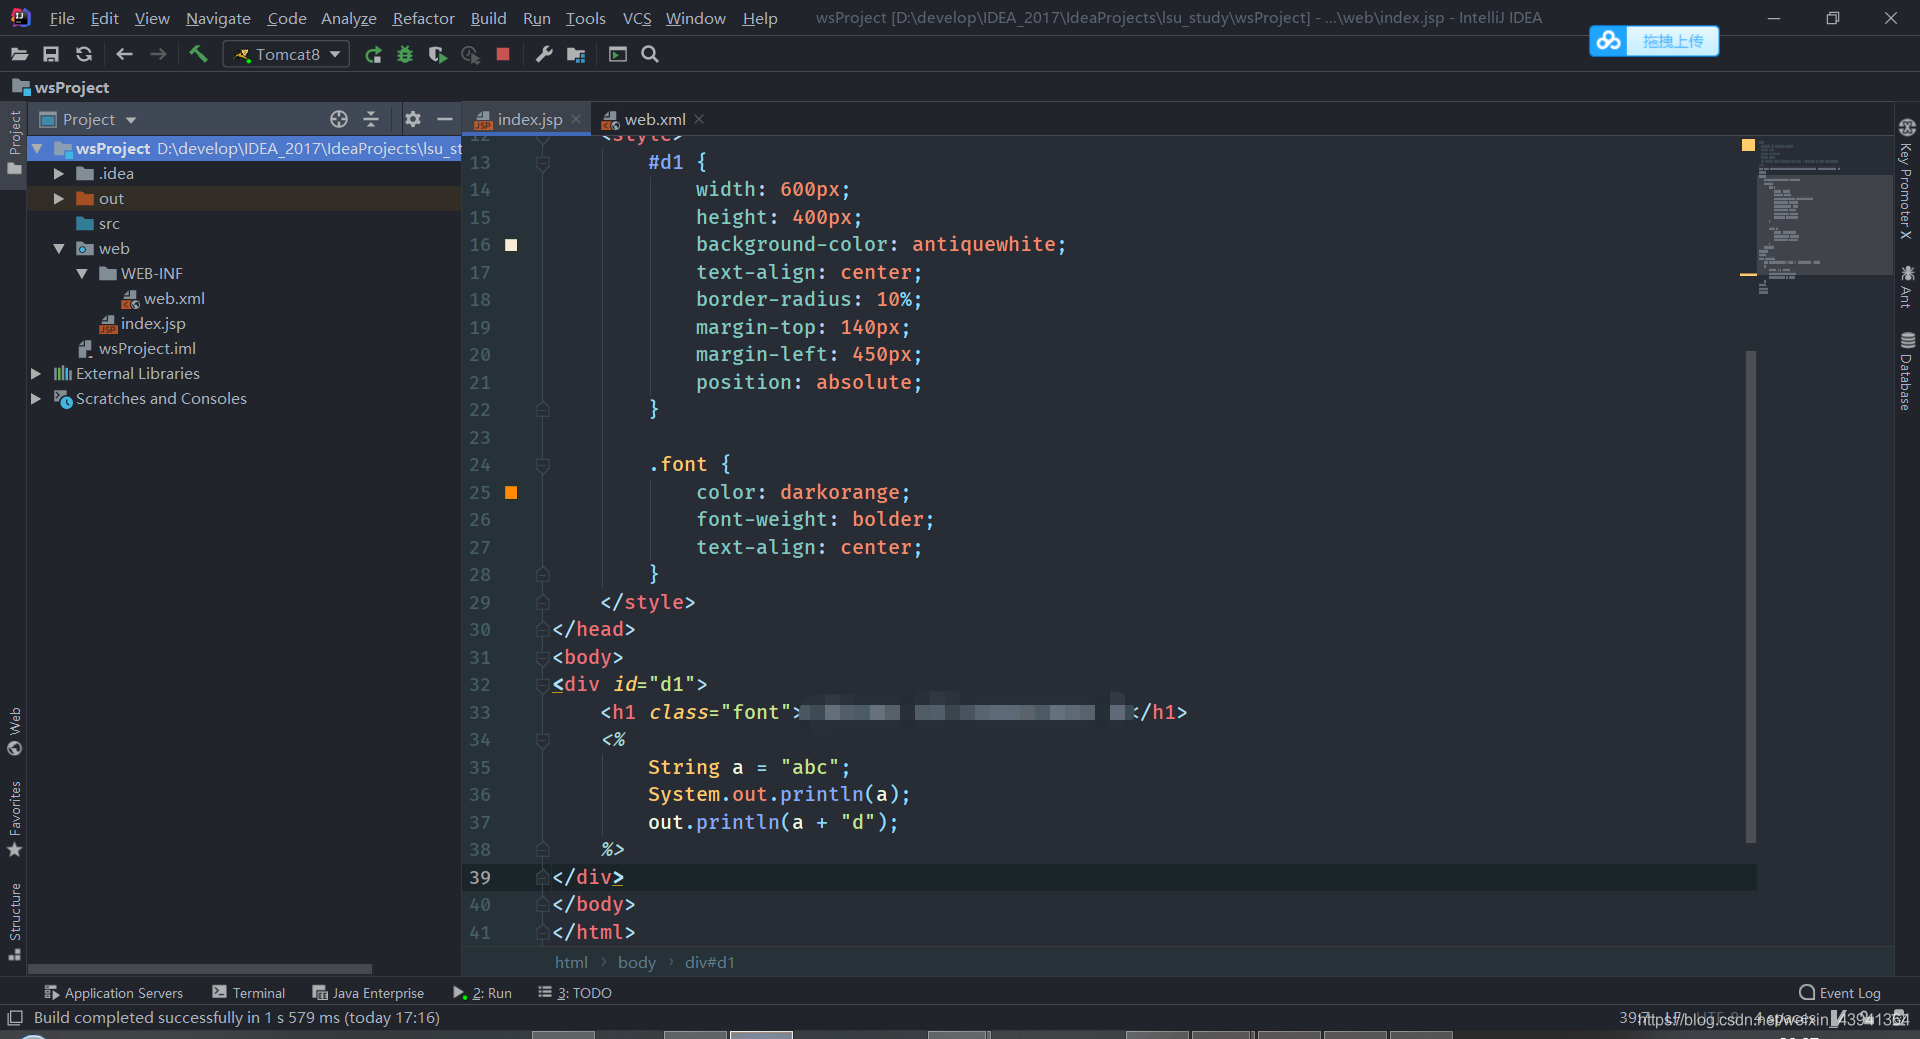Image resolution: width=1920 pixels, height=1039 pixels.
Task: Open the Tomcat8 run configuration dropdown
Action: pos(286,54)
